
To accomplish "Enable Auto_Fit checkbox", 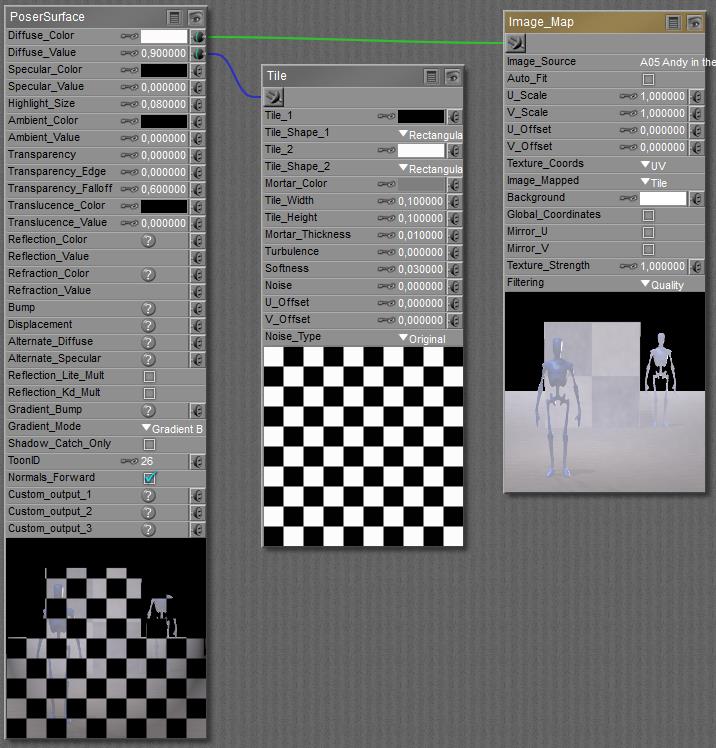I will coord(648,79).
